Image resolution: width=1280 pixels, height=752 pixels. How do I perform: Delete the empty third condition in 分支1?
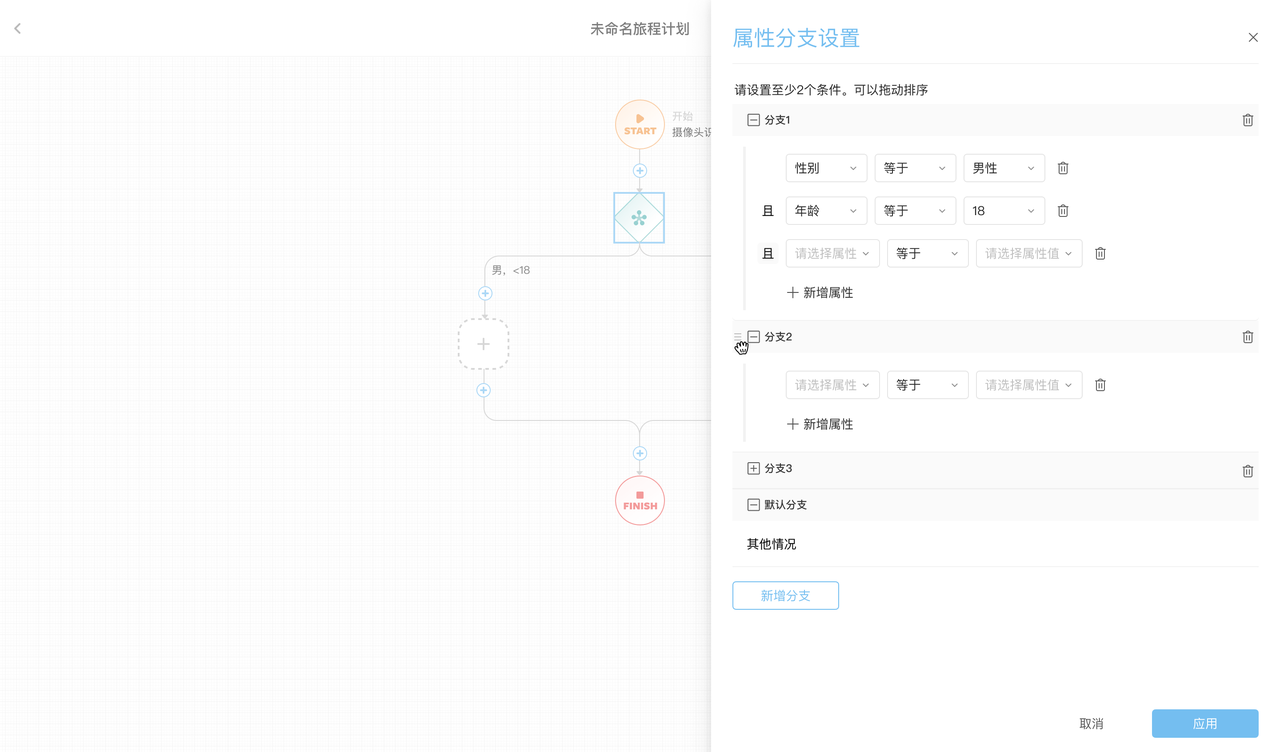tap(1100, 254)
